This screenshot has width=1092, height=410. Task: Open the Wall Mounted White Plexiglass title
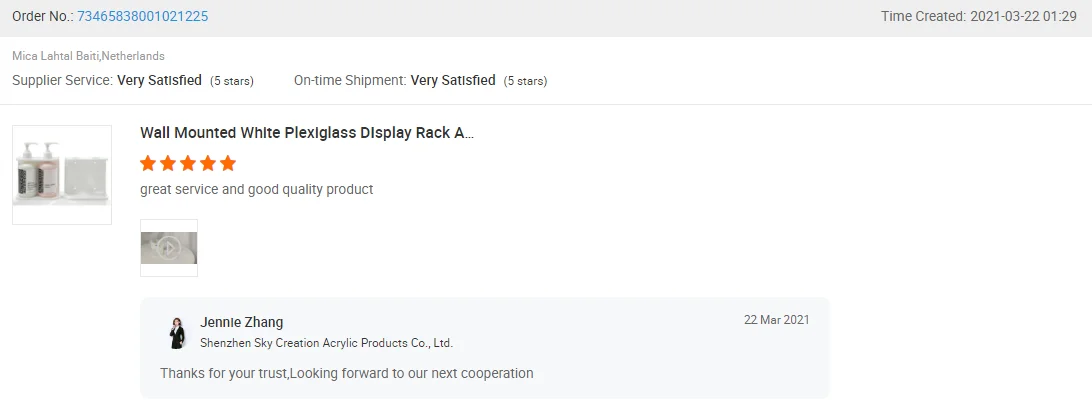point(307,133)
